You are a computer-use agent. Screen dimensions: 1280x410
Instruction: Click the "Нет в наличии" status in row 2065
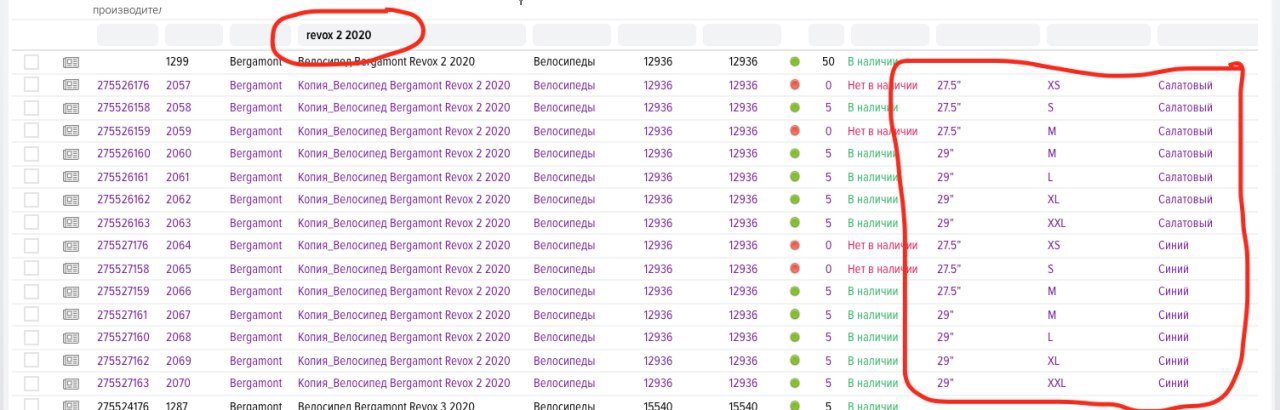point(882,269)
